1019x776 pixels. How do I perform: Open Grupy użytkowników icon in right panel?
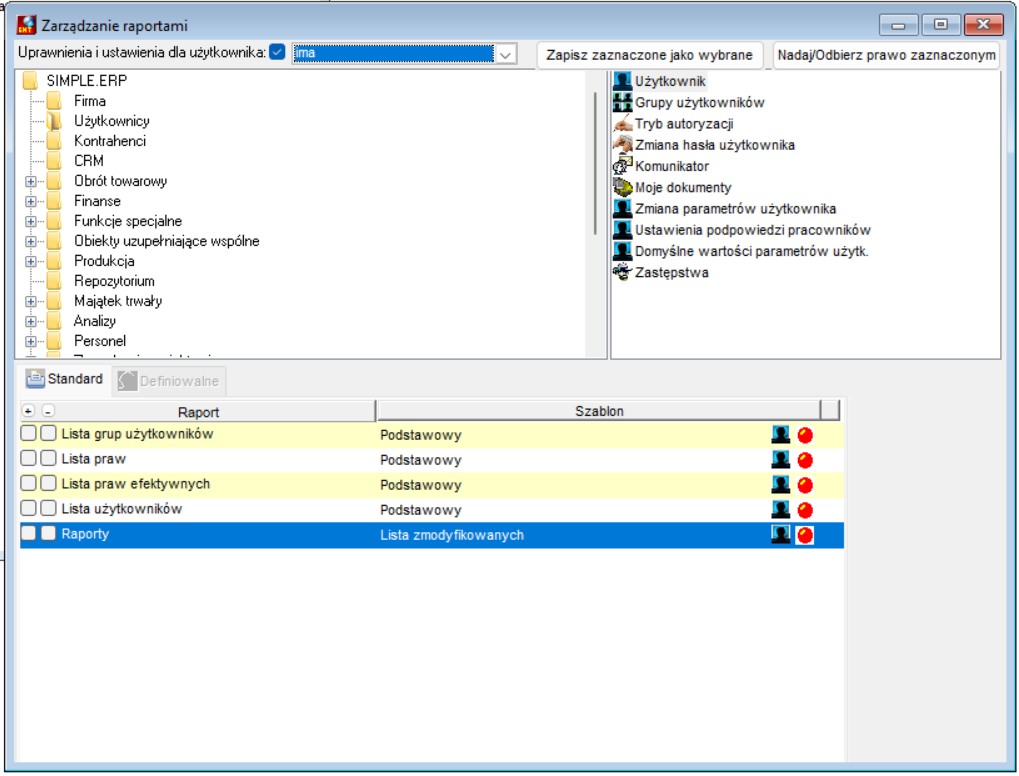(x=622, y=102)
